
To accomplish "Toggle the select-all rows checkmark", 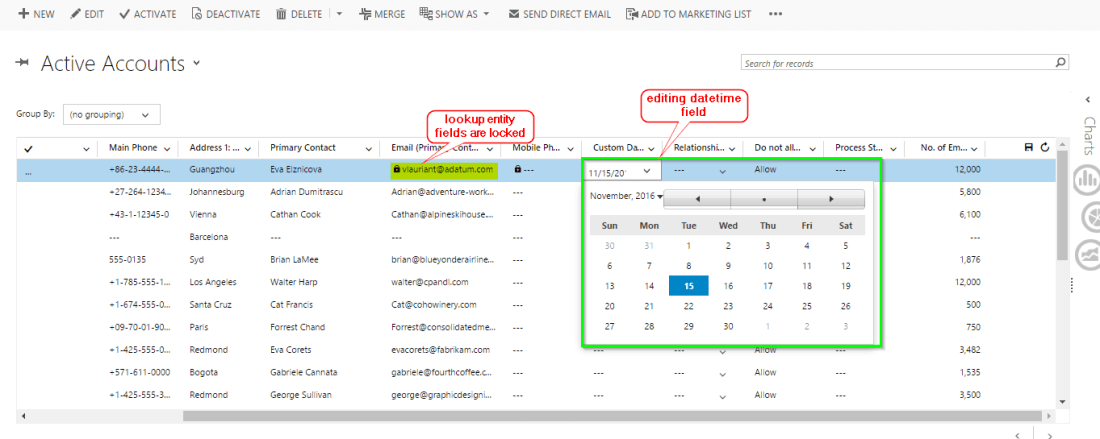I will pos(28,149).
